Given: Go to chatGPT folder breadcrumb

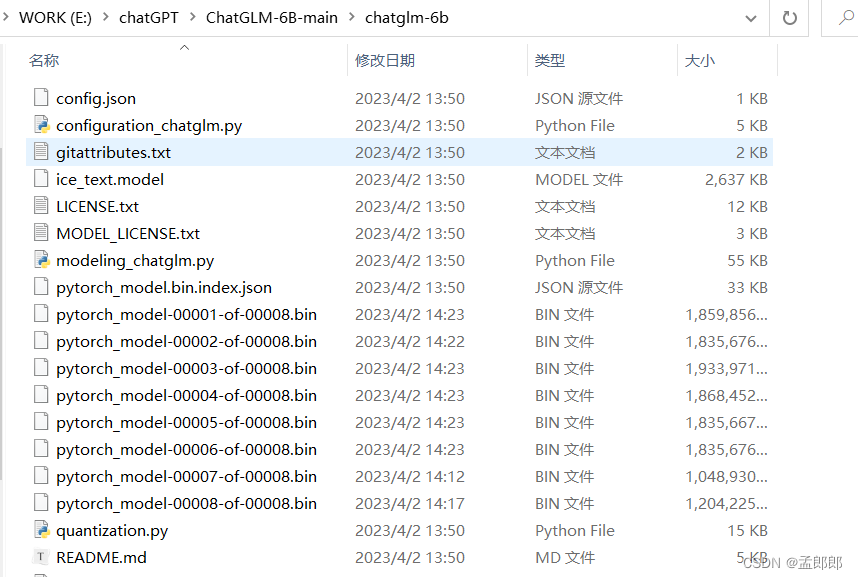Looking at the screenshot, I should (149, 18).
